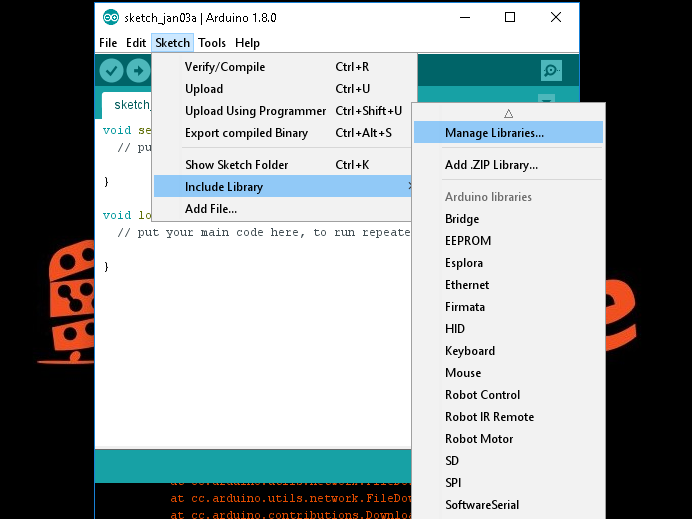The image size is (692, 519).
Task: Choose Add .ZIP Library...
Action: pos(508,165)
